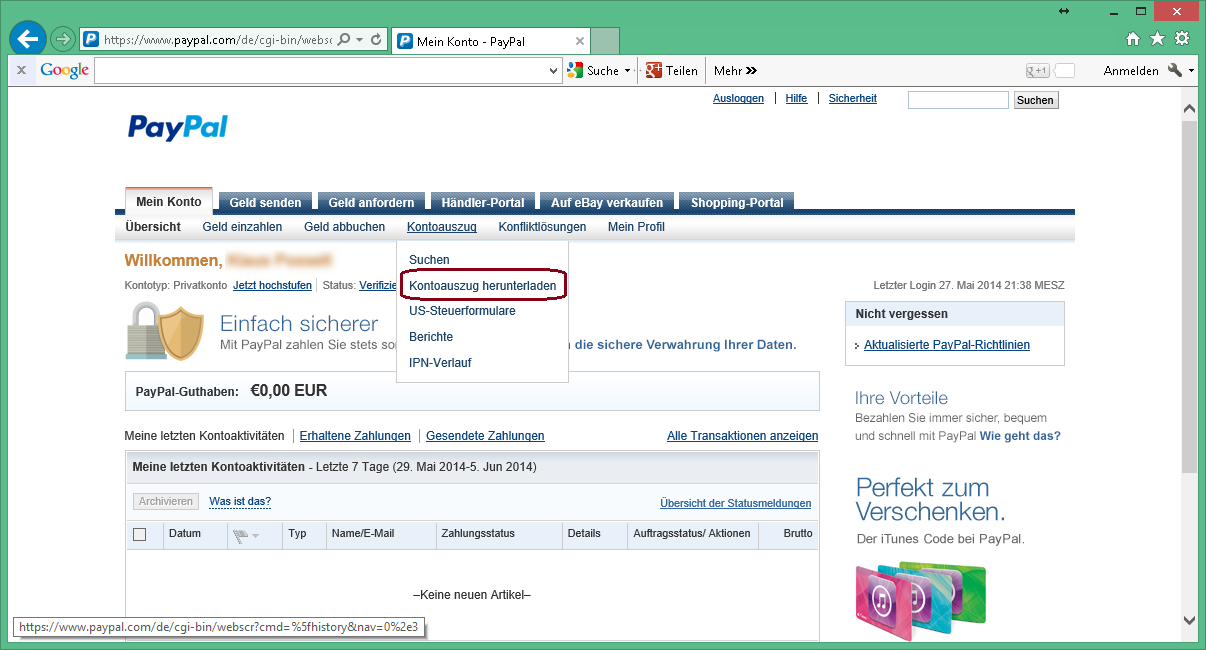The image size is (1206, 650).
Task: Select Kontoauszug herunterladen from the menu
Action: coord(482,285)
